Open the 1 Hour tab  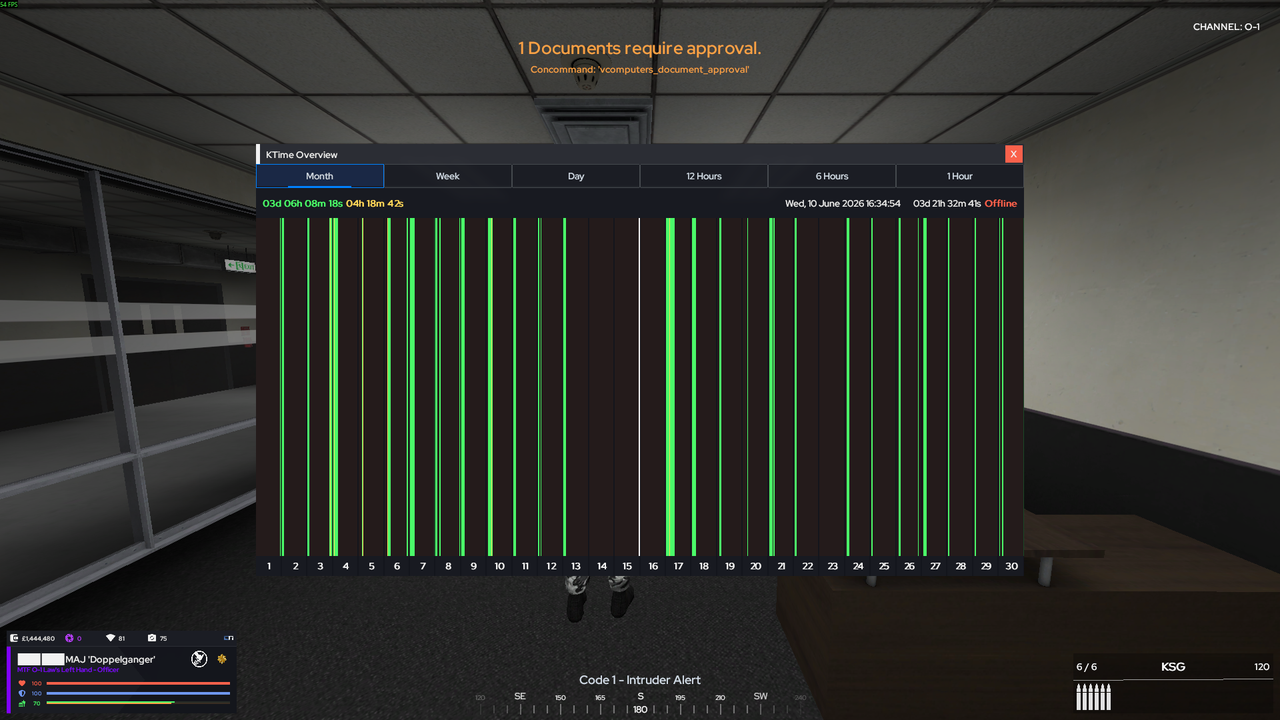[960, 176]
